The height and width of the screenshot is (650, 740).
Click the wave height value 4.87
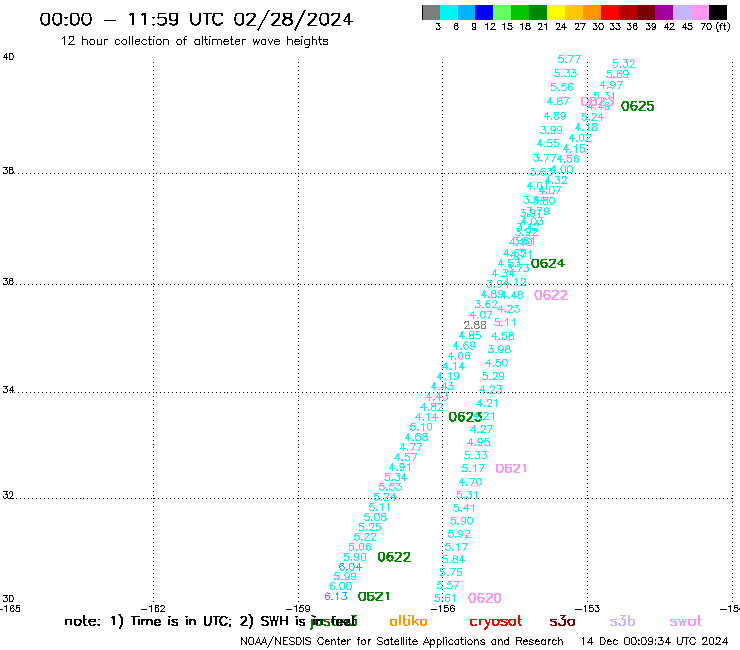click(558, 101)
